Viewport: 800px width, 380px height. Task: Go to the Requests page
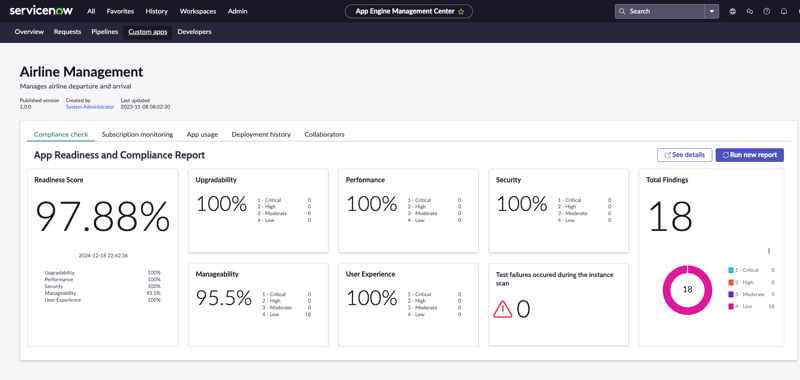pos(67,32)
